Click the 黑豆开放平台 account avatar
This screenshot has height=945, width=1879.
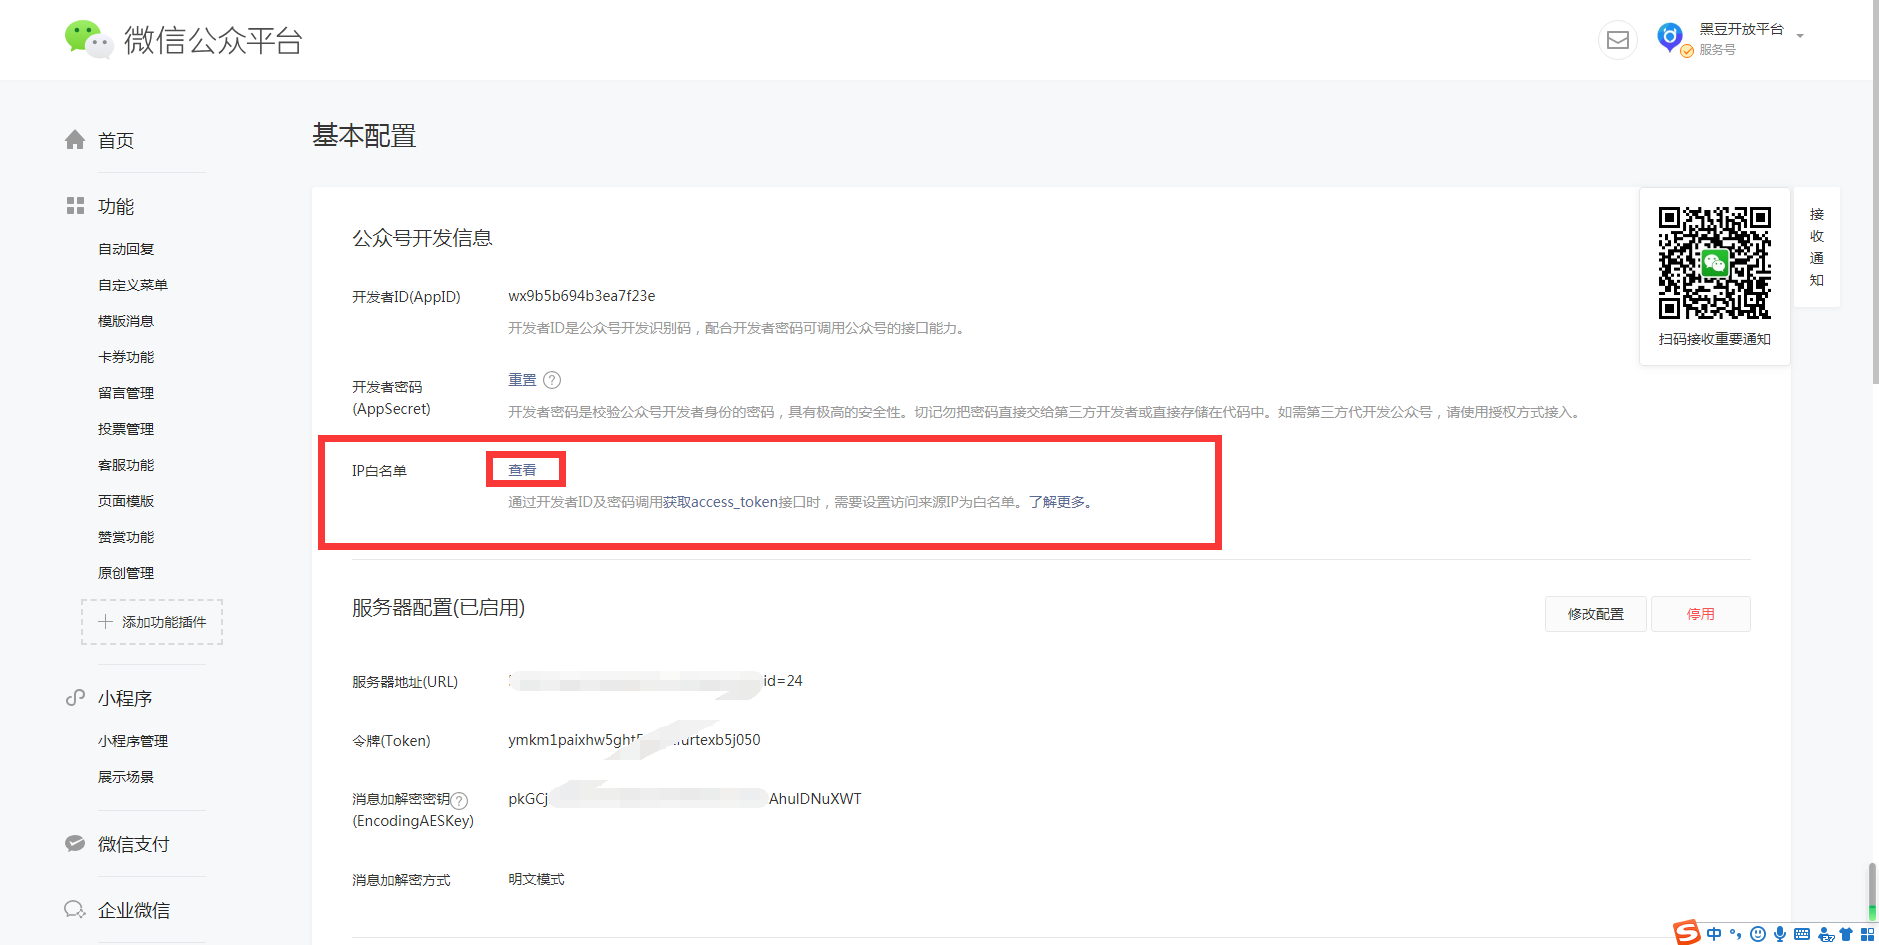pos(1670,38)
